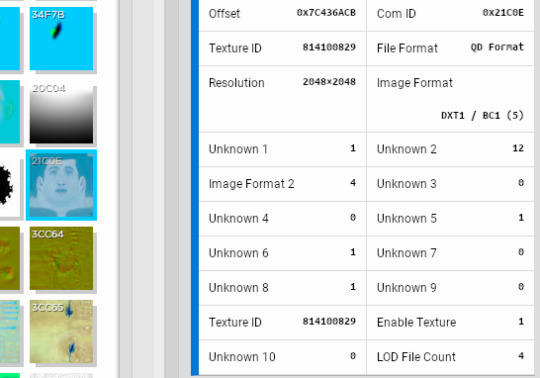This screenshot has height=378, width=540.
Task: Select the 3CC65 texture thumbnail
Action: (x=61, y=332)
